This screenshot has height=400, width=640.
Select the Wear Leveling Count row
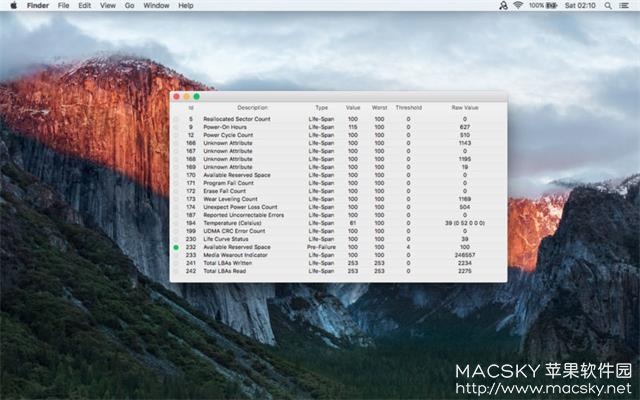point(338,199)
